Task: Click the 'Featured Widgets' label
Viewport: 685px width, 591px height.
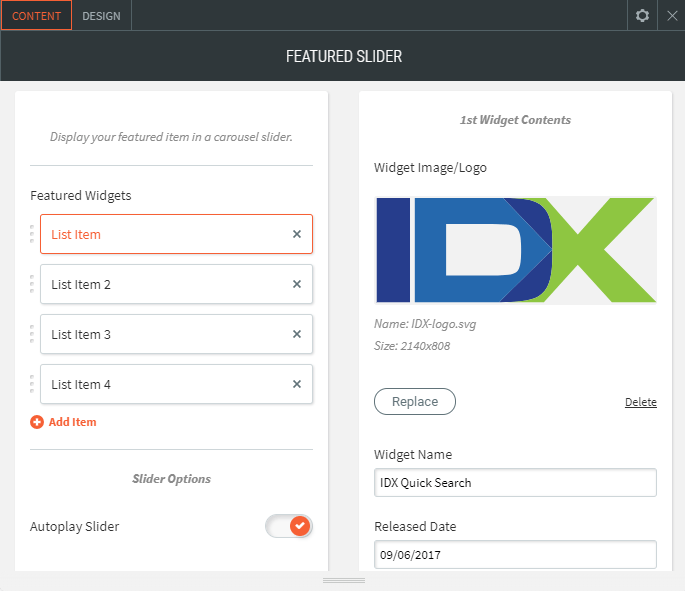Action: (x=81, y=196)
